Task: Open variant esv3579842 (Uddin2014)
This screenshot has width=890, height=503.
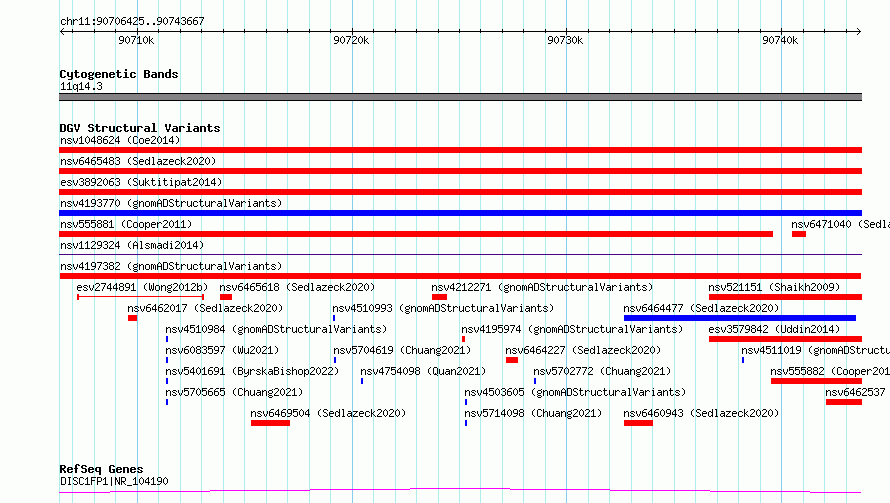Action: point(774,329)
